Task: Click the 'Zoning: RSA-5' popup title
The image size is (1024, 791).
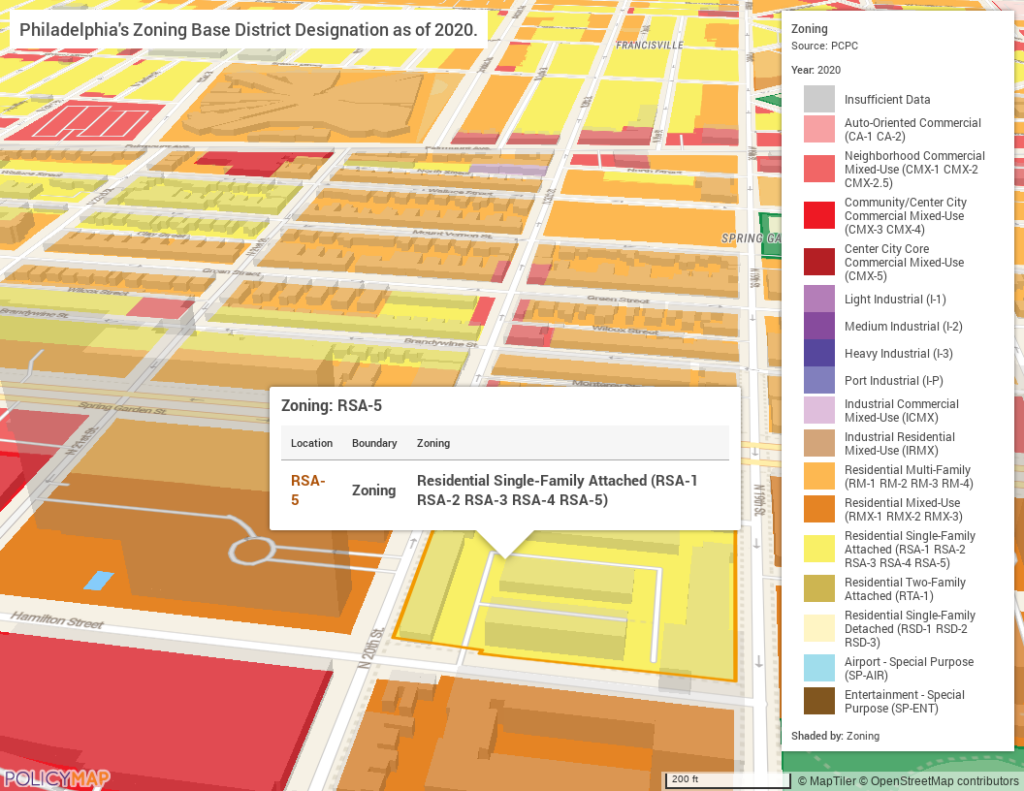Action: 331,406
